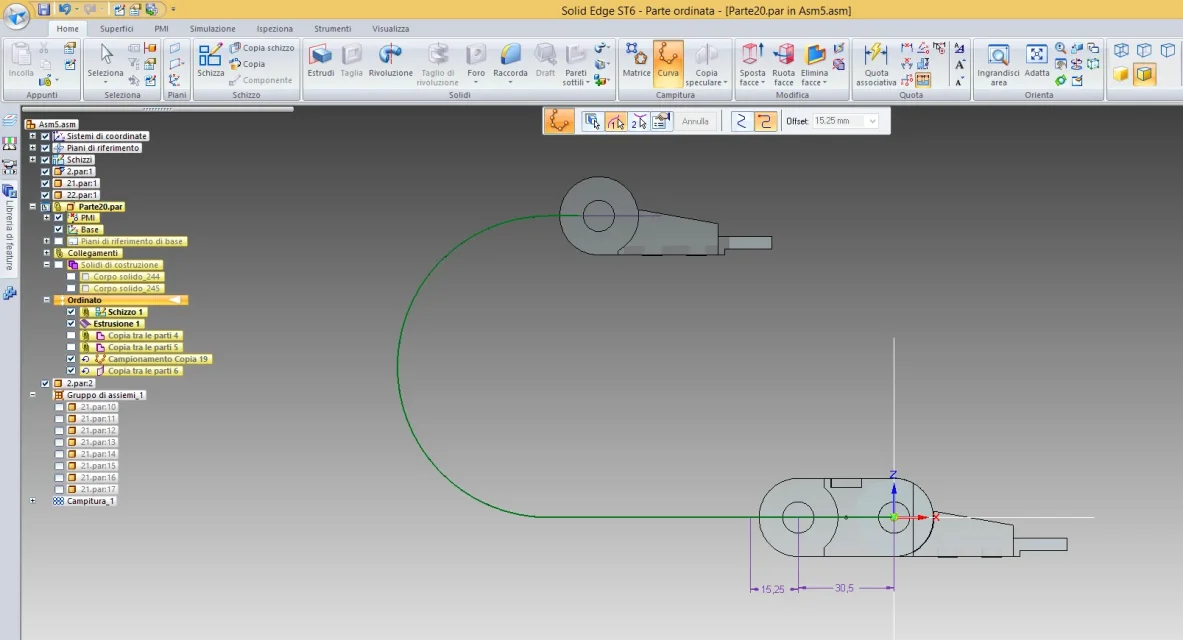Use the Sposta facce move faces tool

click(x=752, y=64)
